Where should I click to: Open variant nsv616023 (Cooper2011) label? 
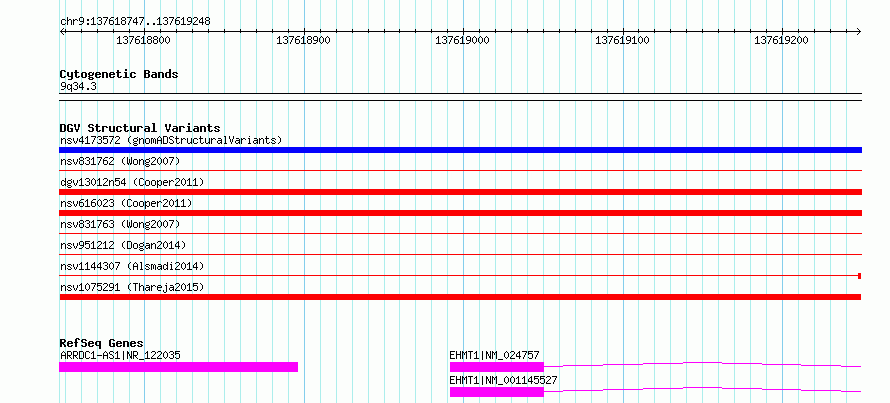[126, 203]
